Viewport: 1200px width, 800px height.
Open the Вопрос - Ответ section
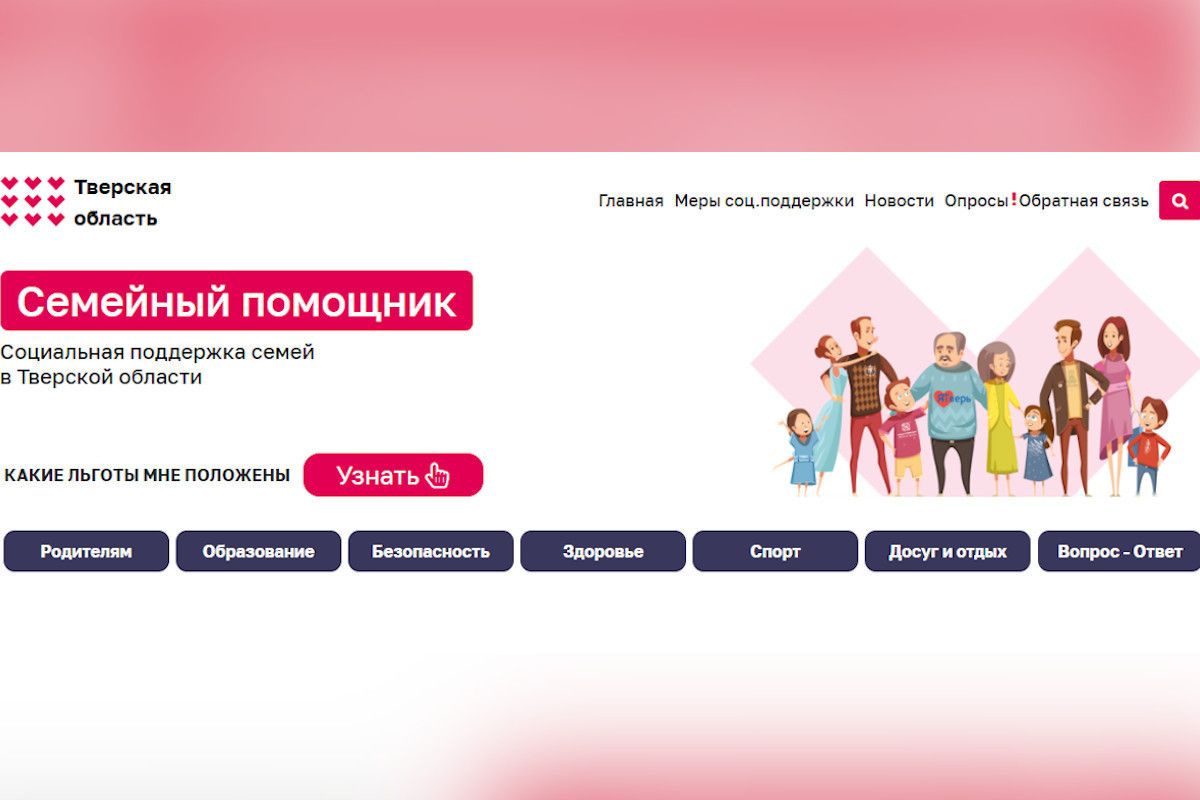click(1119, 551)
